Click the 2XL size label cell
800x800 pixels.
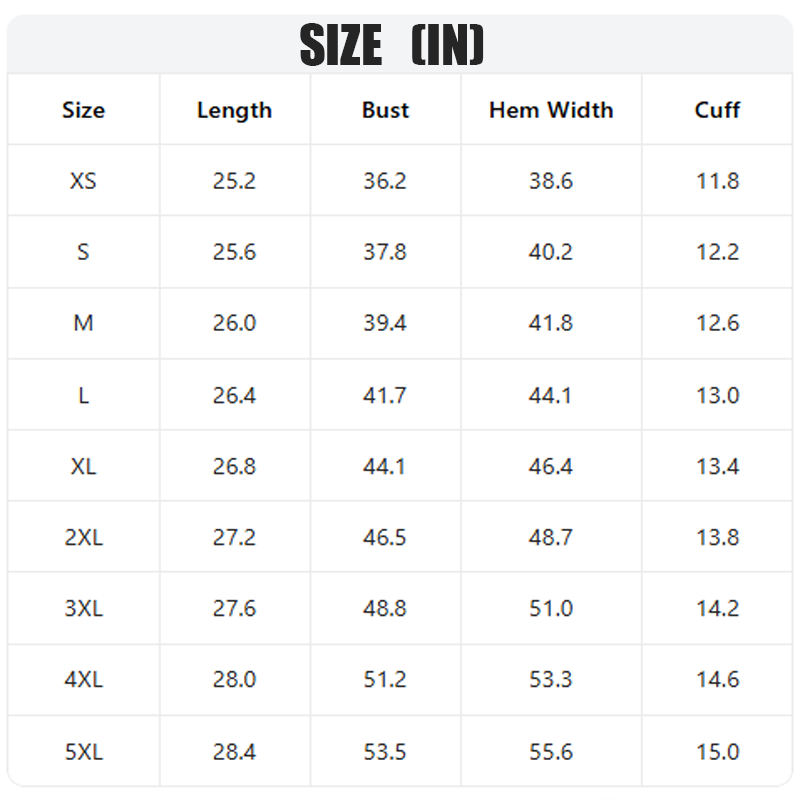84,537
